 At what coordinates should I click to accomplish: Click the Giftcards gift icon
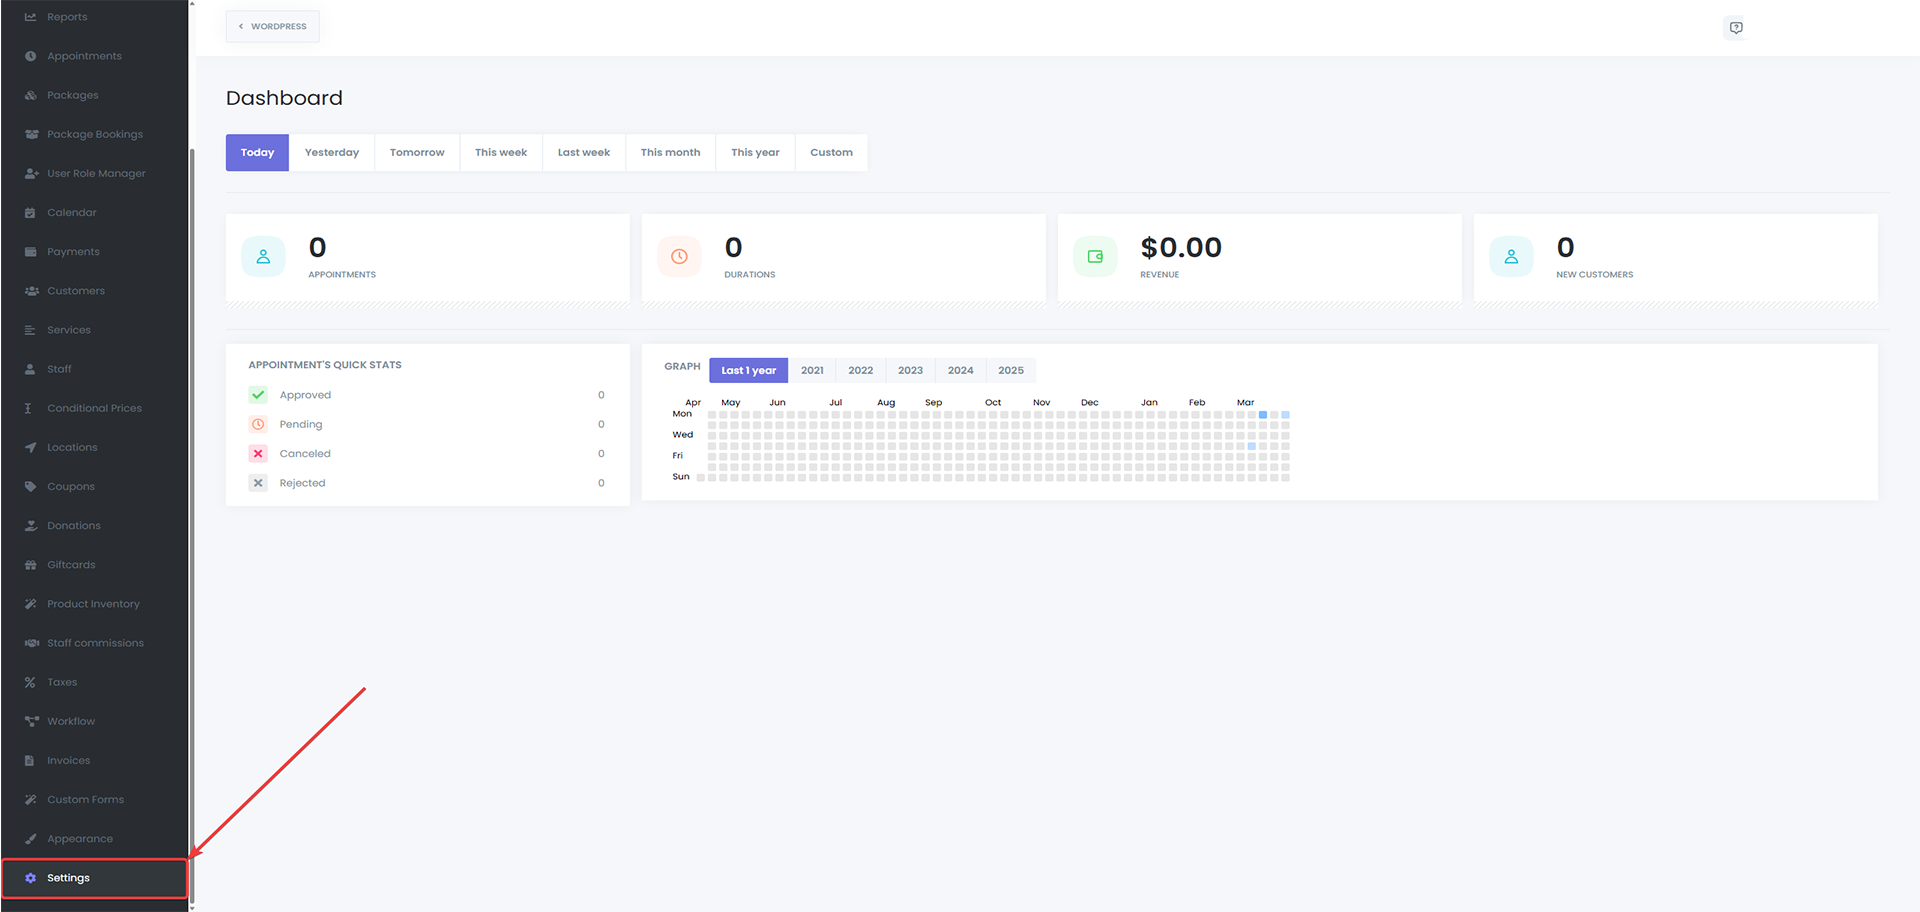[x=30, y=565]
